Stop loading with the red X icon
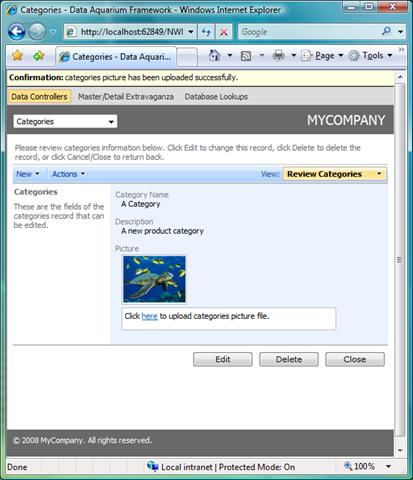 pyautogui.click(x=224, y=32)
